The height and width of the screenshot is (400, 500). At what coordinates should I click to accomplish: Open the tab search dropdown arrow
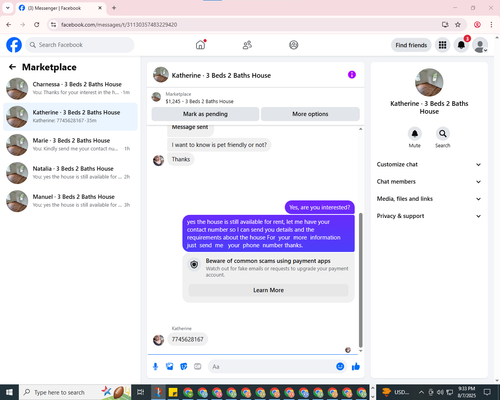pyautogui.click(x=8, y=8)
